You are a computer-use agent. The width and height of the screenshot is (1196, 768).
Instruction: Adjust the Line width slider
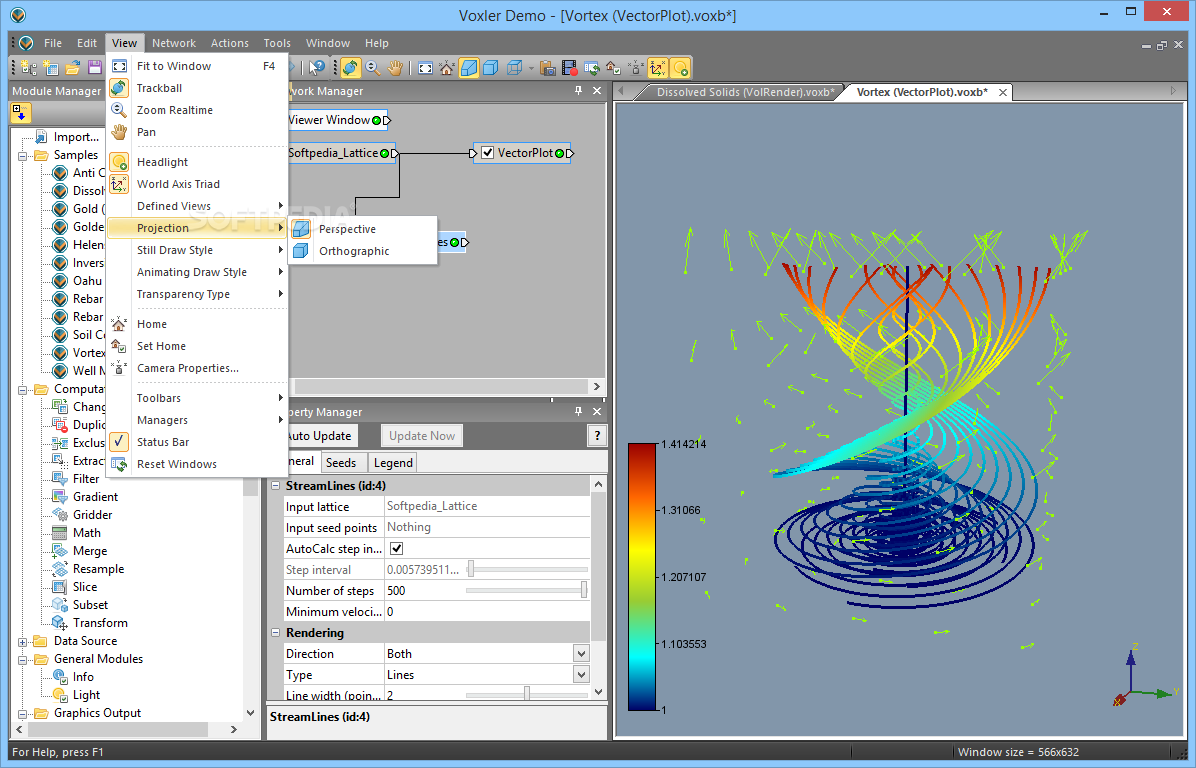click(x=526, y=693)
